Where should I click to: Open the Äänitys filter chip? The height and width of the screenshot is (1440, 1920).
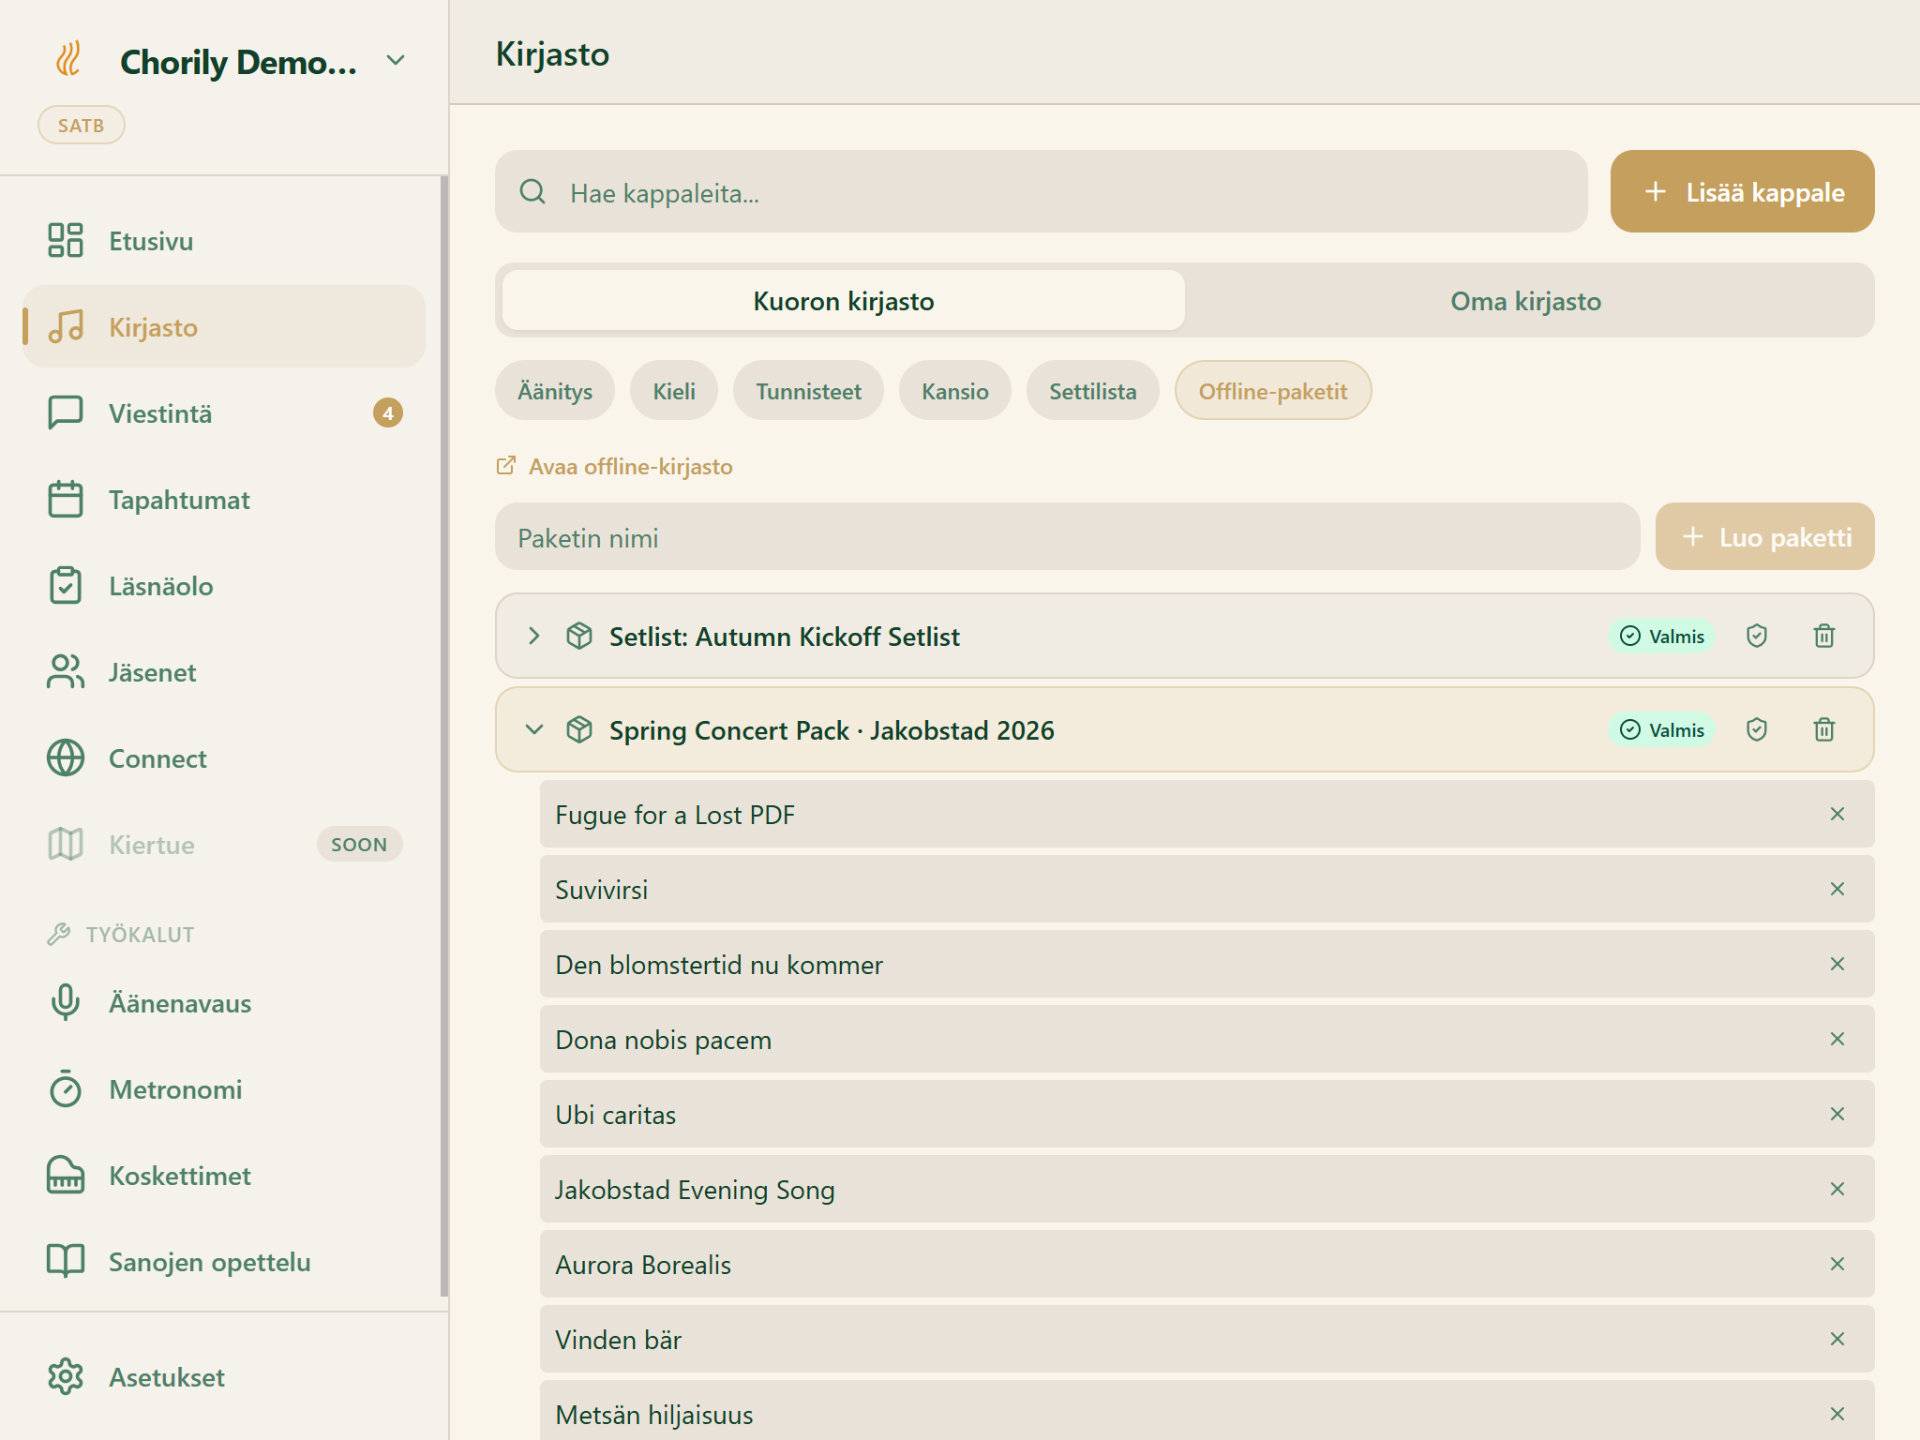[555, 391]
